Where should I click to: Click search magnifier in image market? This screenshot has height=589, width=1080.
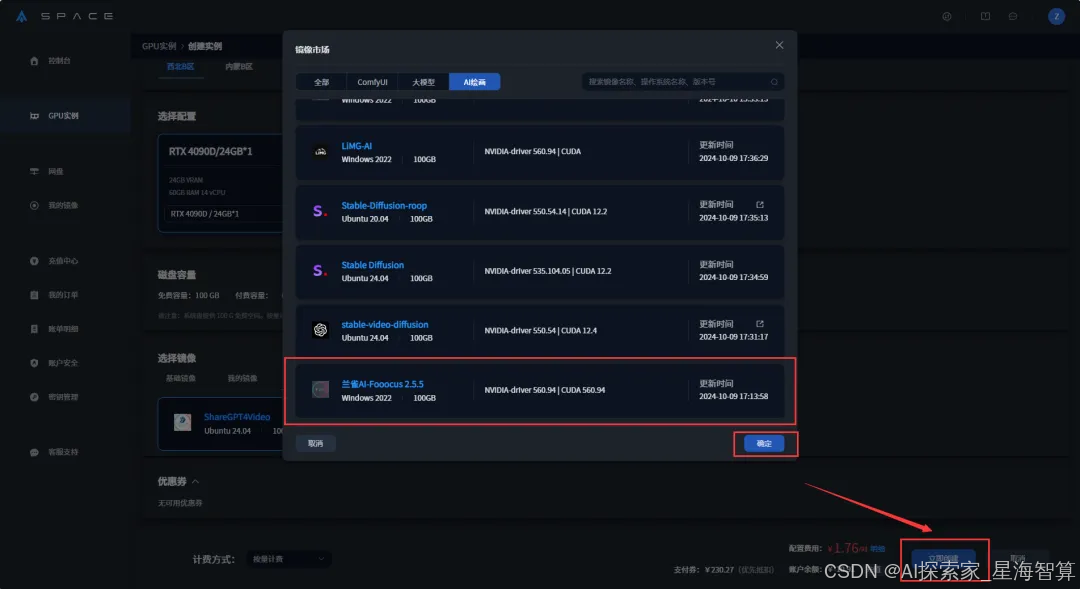tap(774, 82)
